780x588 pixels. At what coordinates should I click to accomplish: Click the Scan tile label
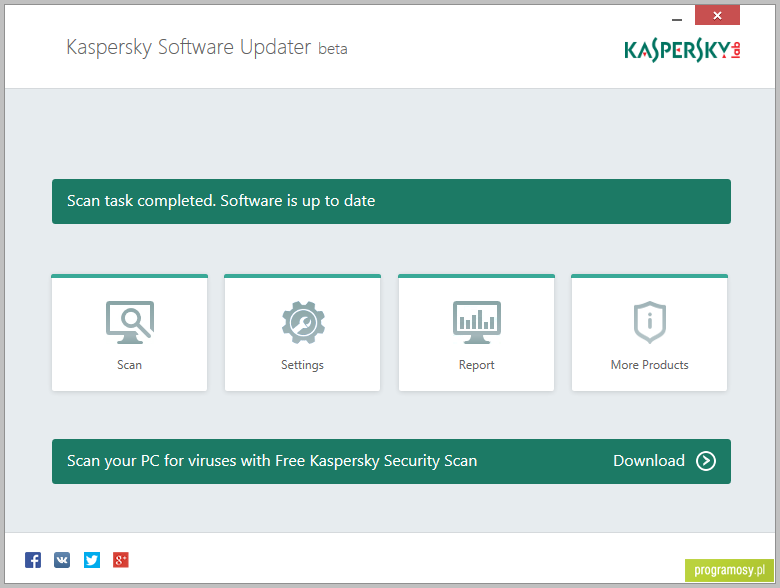click(129, 365)
